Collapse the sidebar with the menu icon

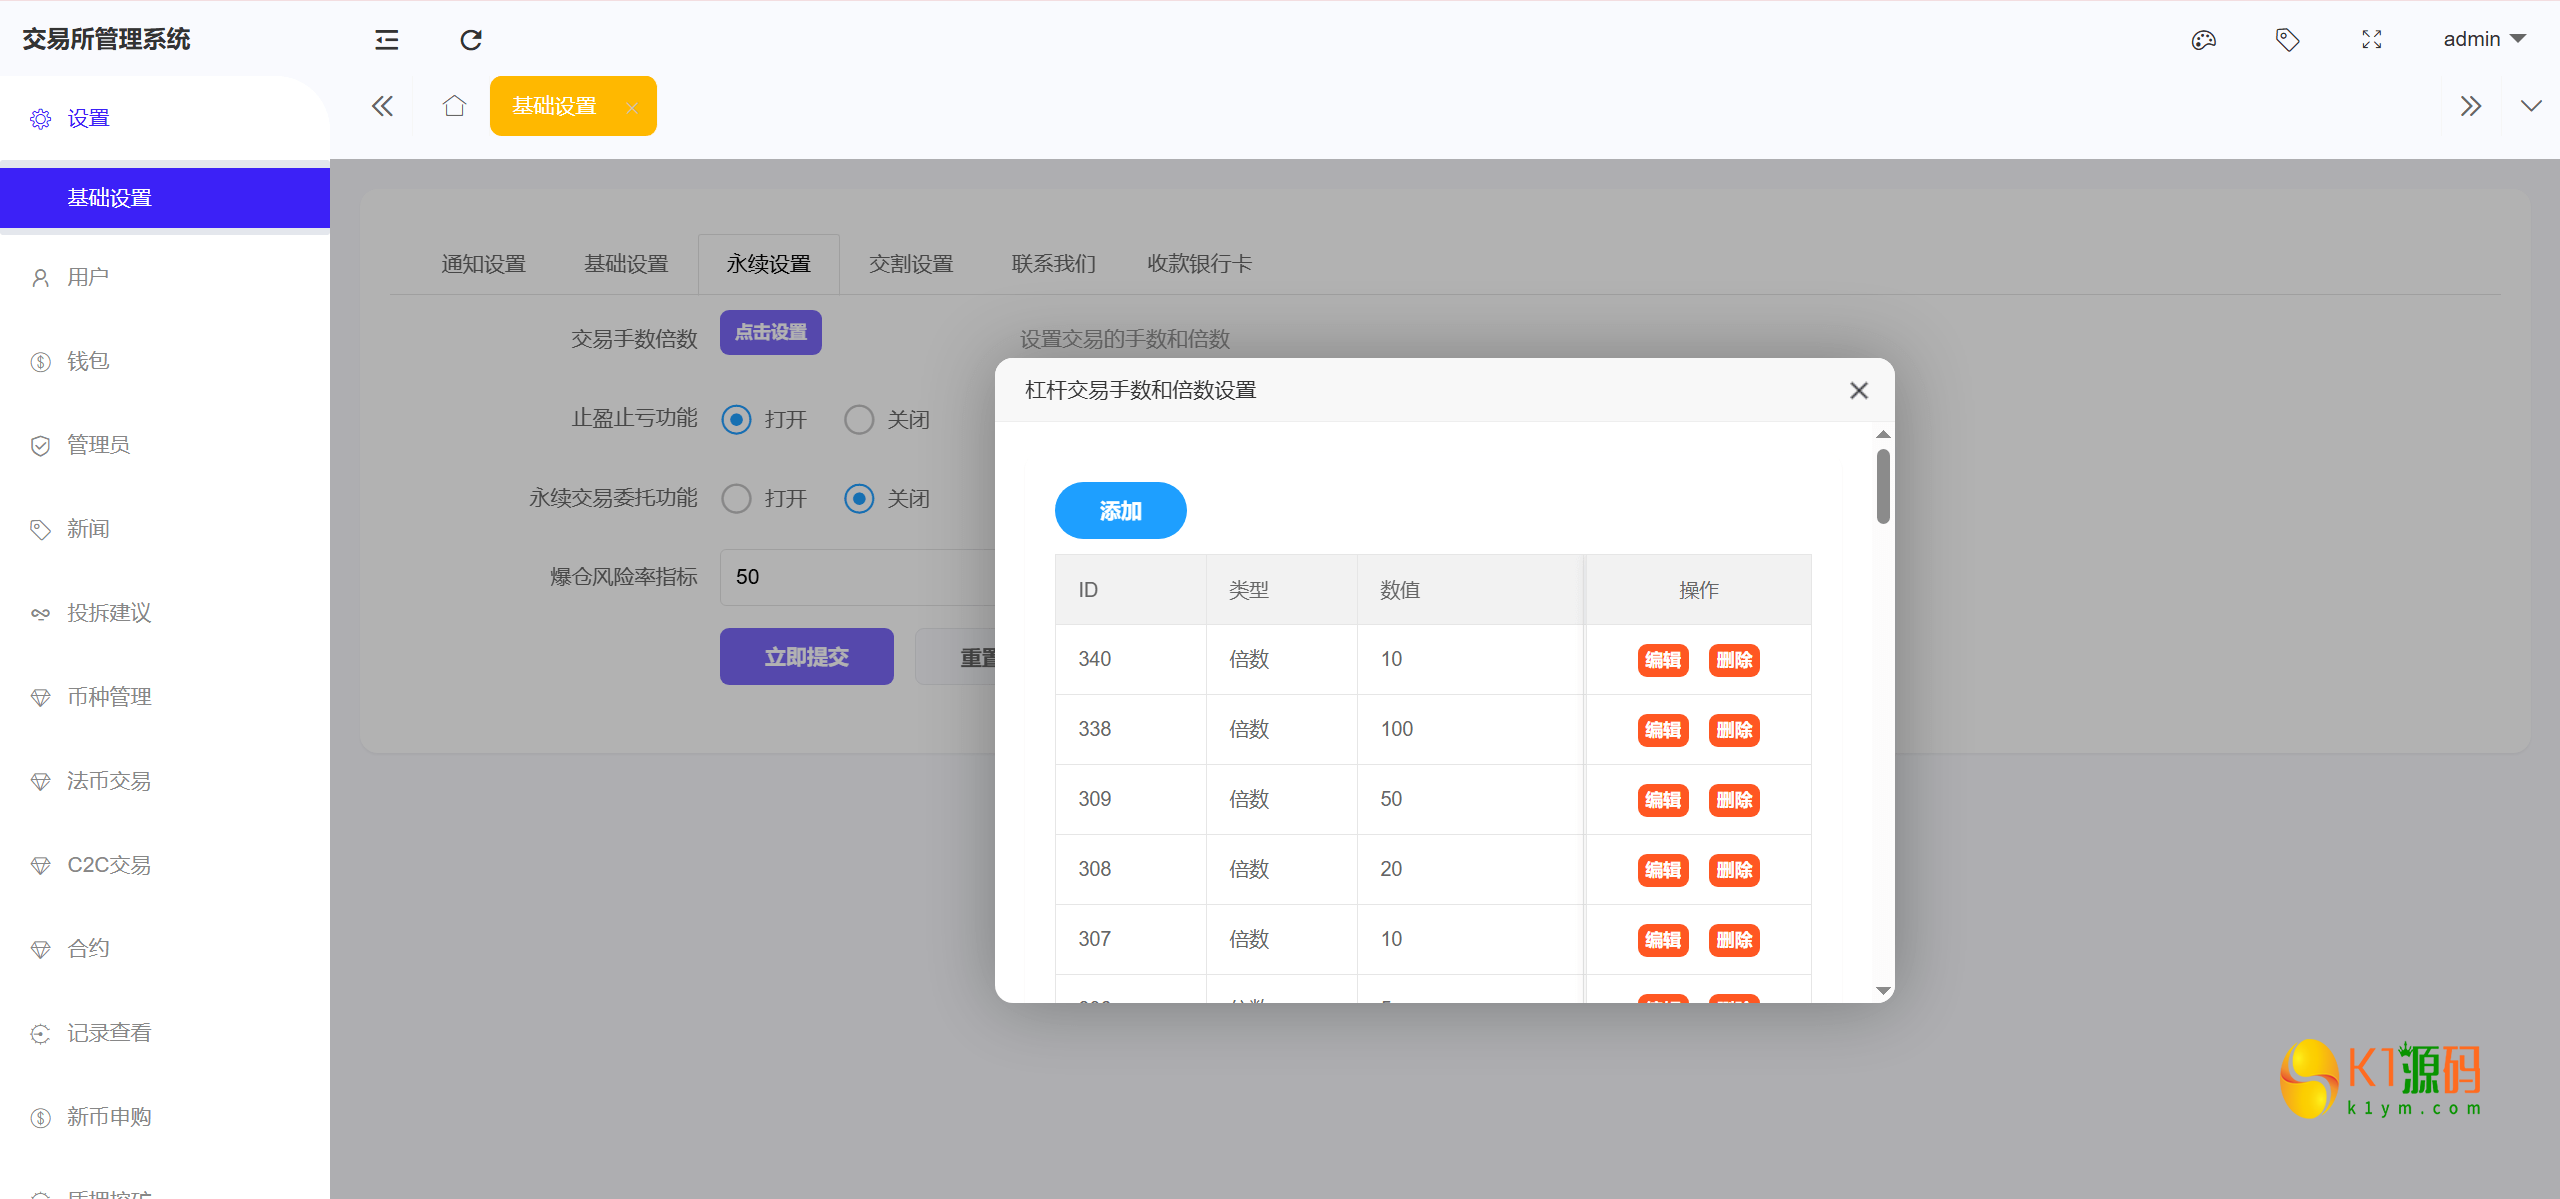(x=386, y=39)
